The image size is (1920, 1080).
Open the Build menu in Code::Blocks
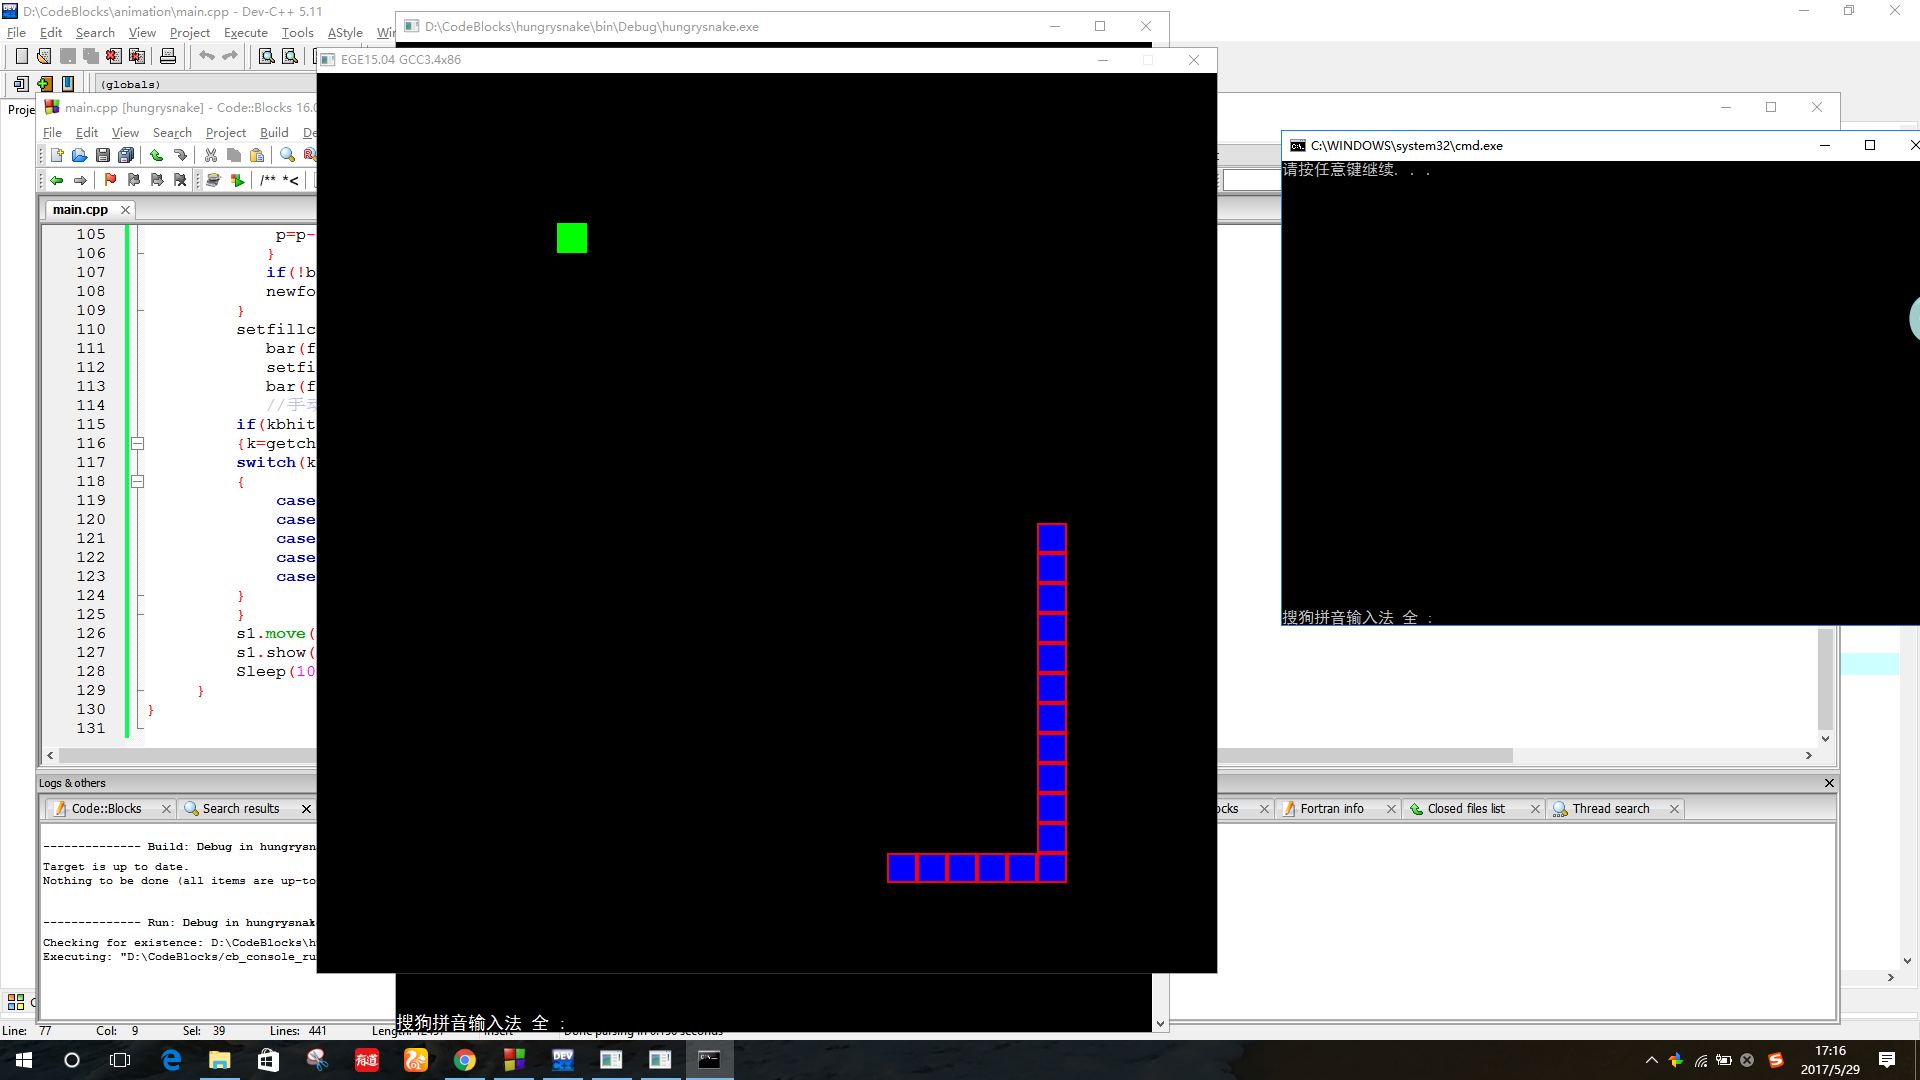tap(274, 132)
